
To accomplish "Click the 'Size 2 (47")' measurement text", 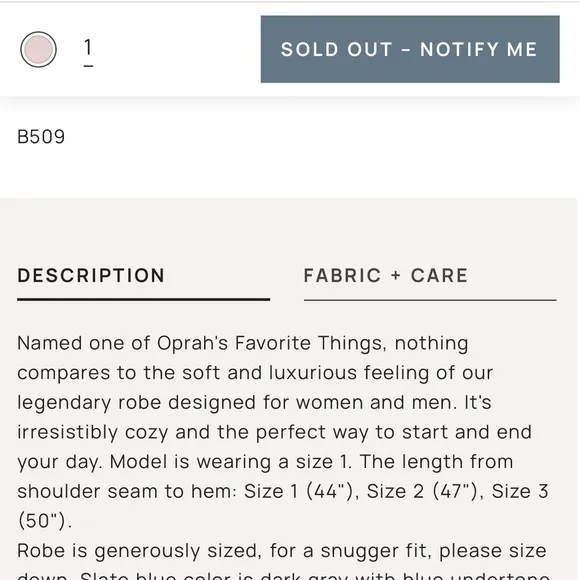I will (424, 492).
